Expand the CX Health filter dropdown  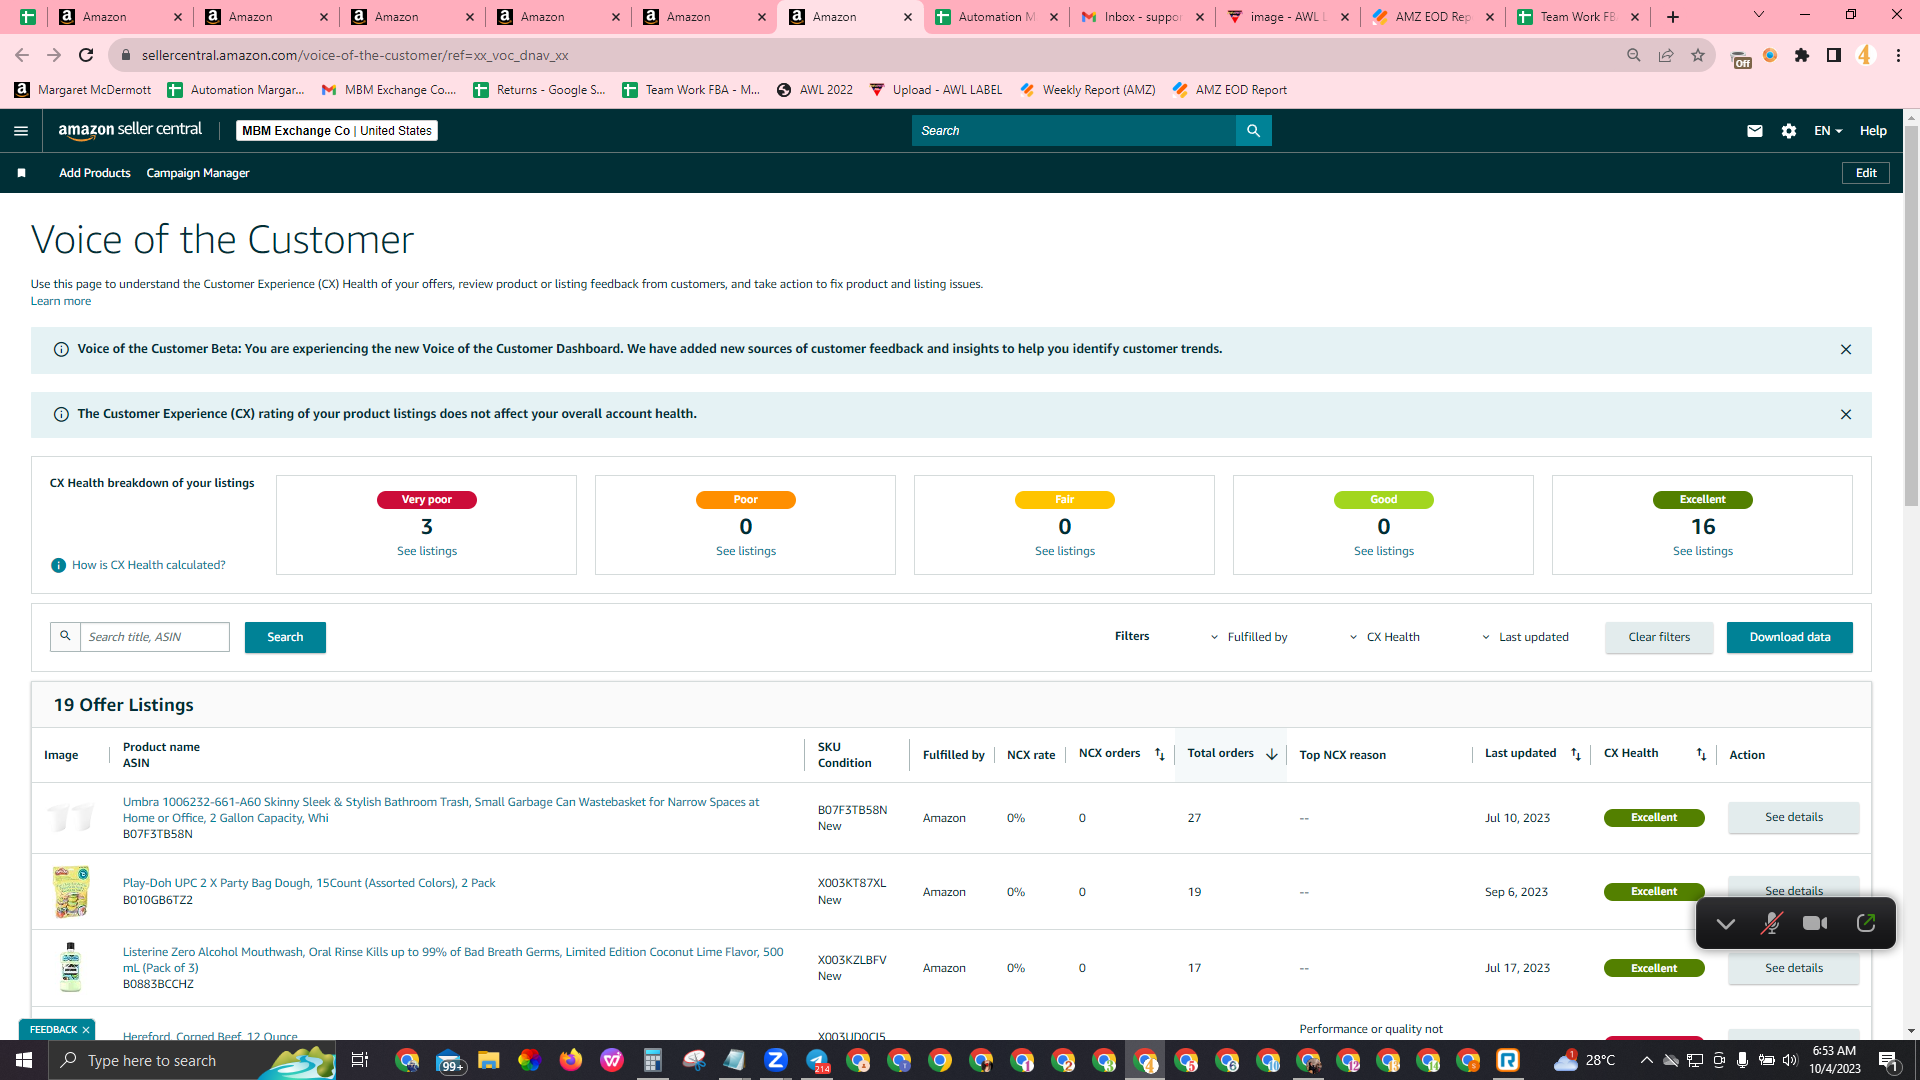[1385, 638]
